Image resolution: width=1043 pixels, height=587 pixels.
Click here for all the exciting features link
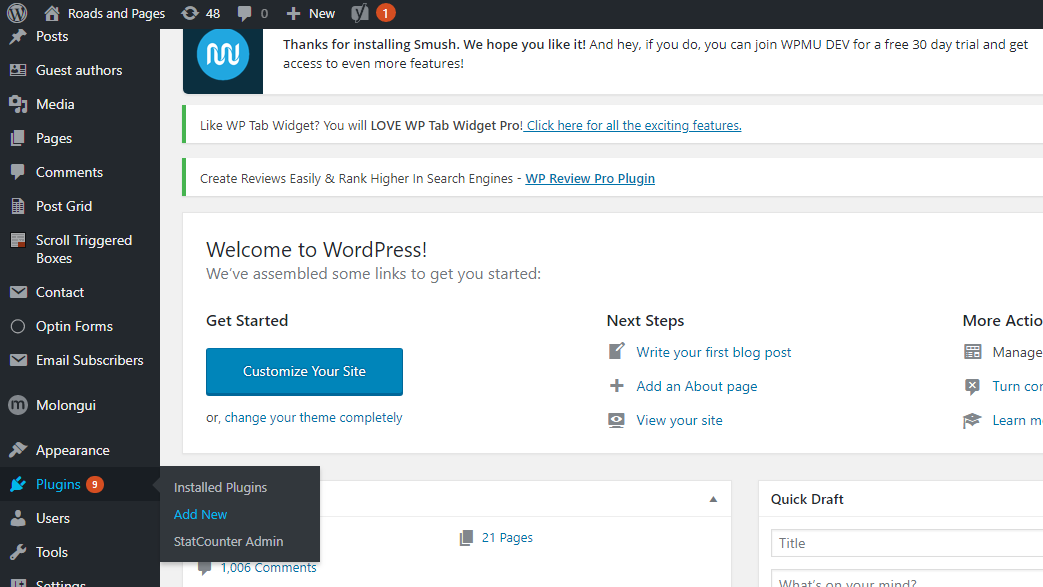633,125
